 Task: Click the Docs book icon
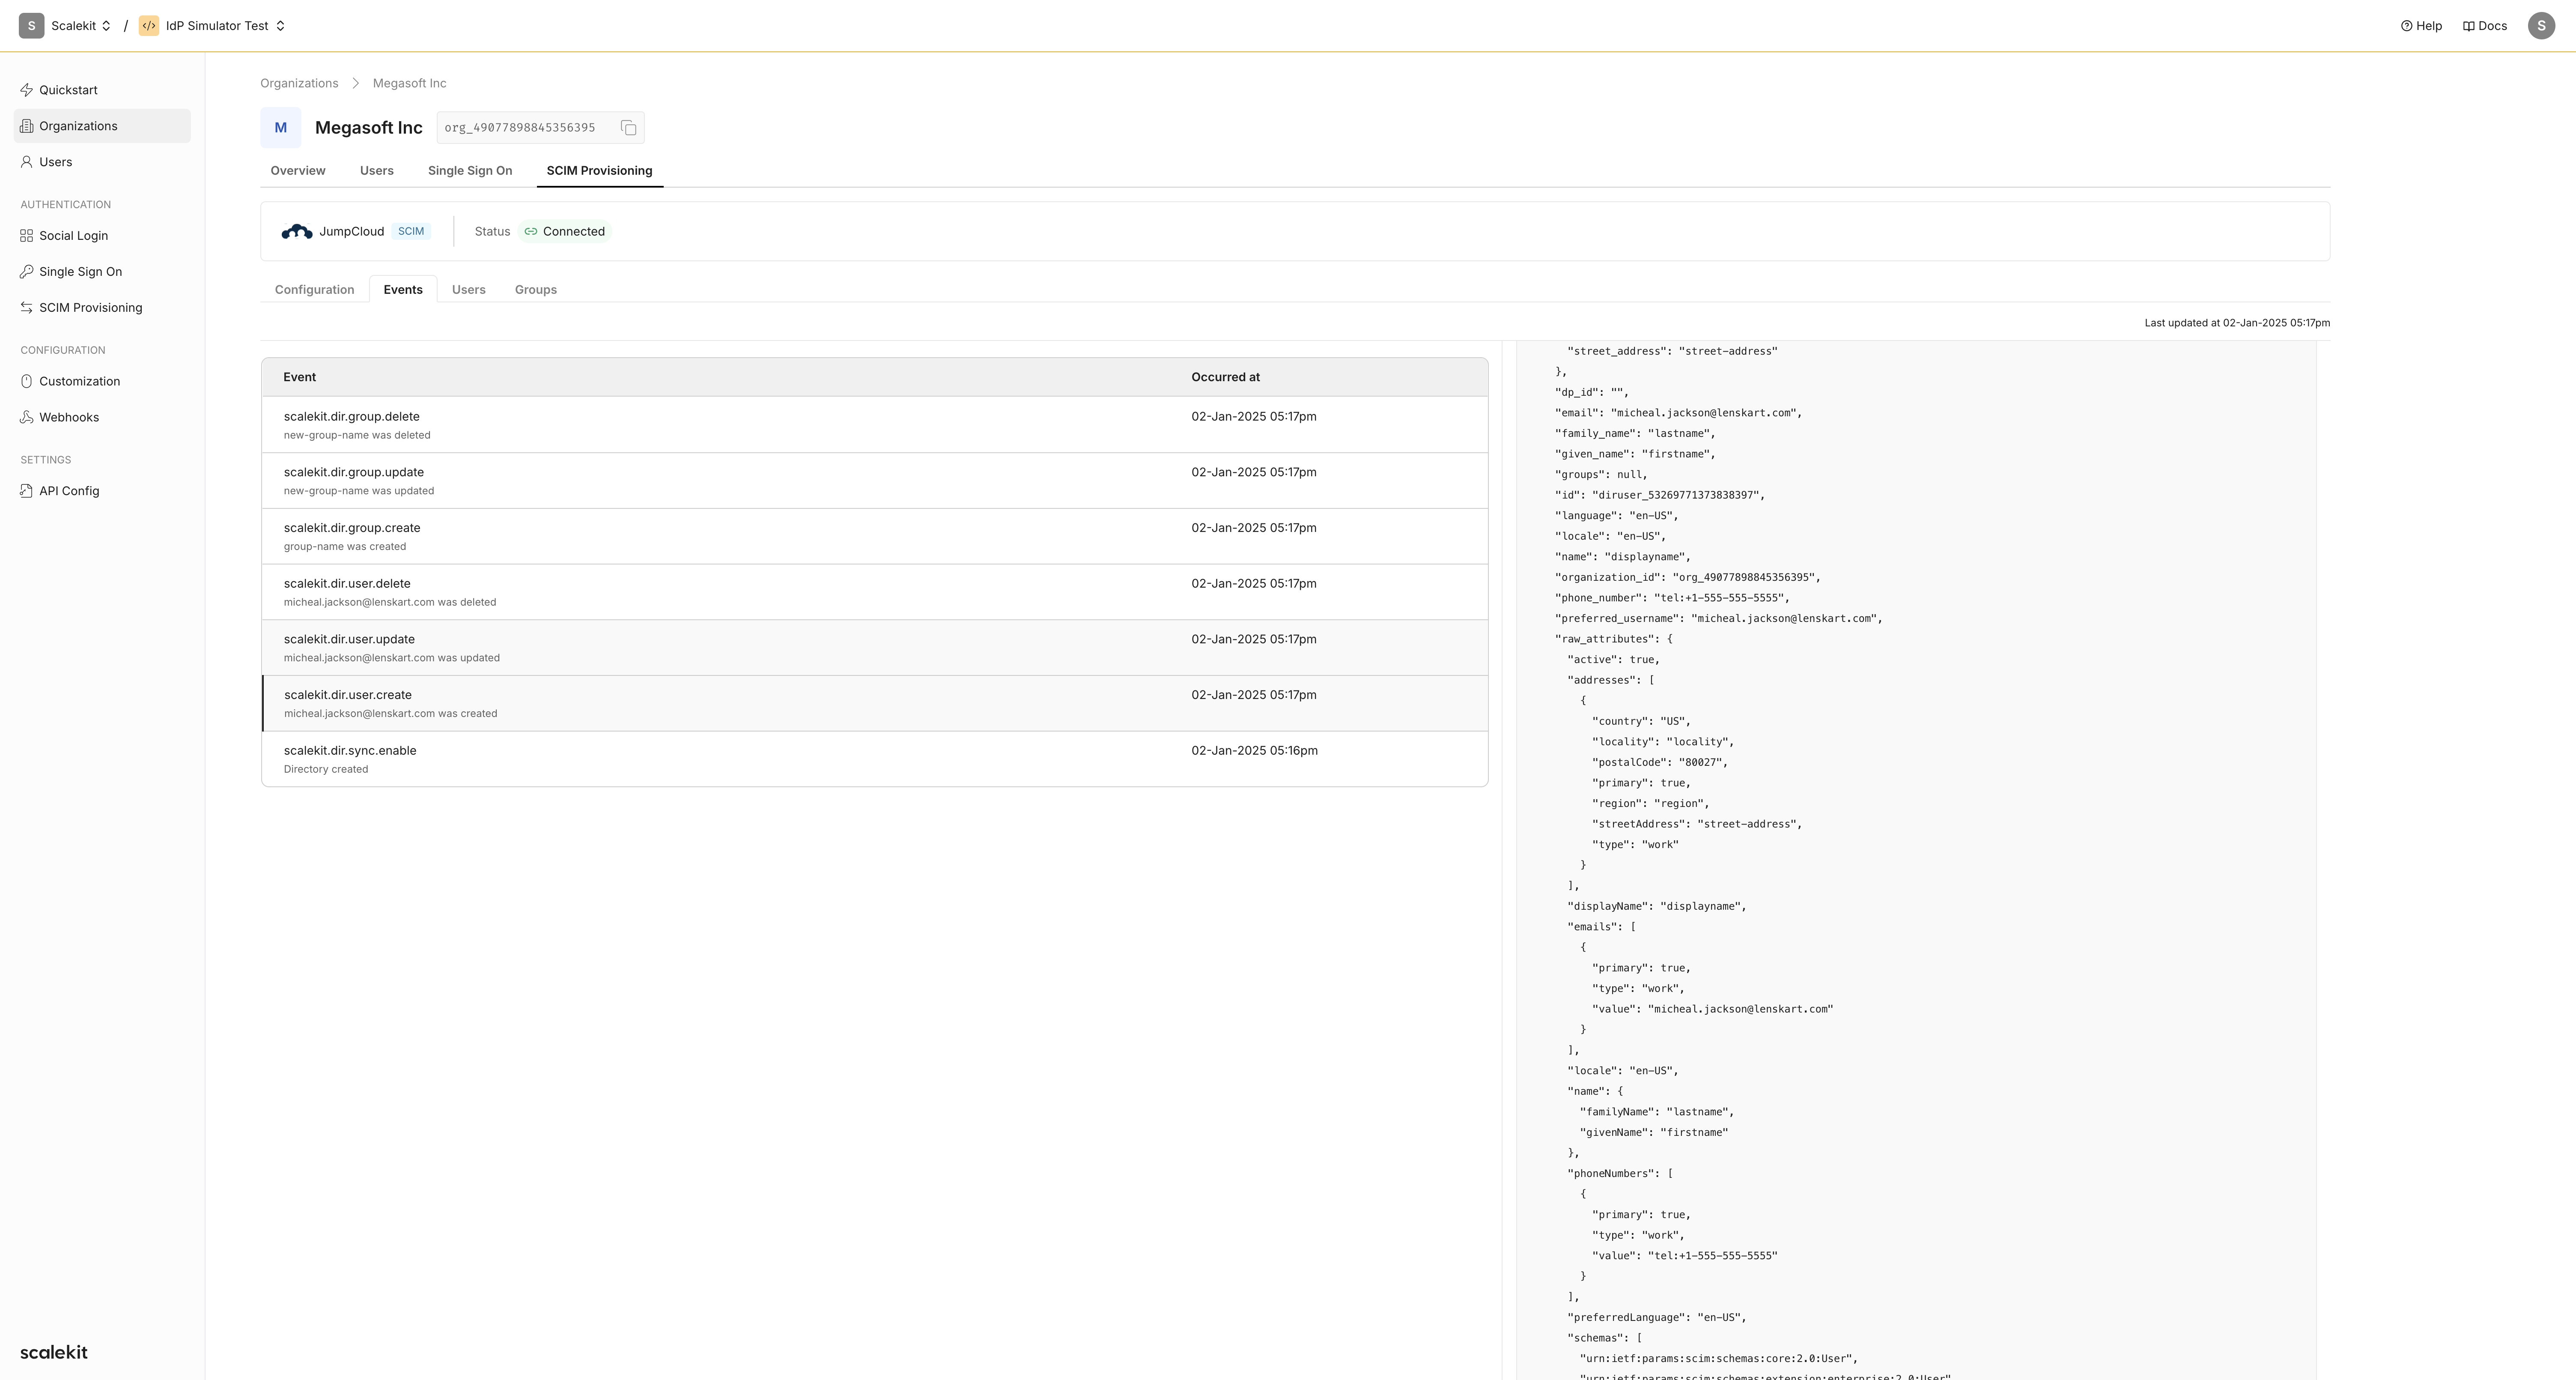pyautogui.click(x=2468, y=26)
